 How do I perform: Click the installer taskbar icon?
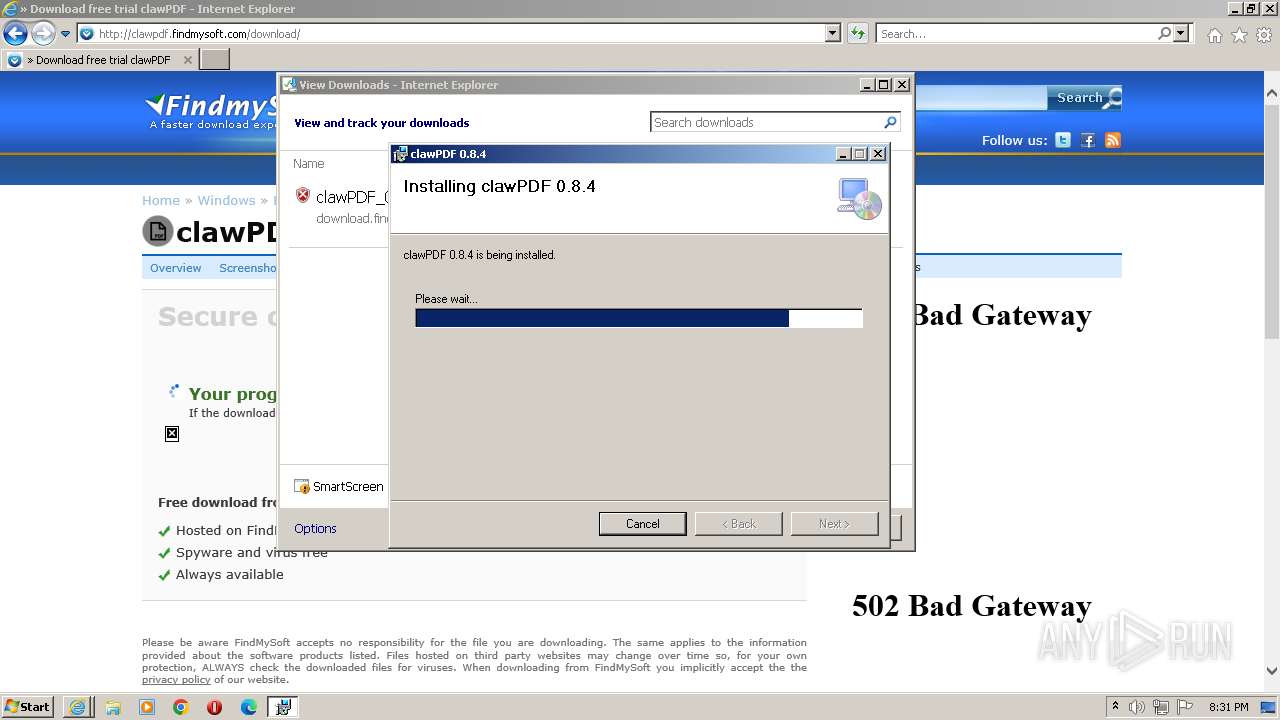pos(283,707)
